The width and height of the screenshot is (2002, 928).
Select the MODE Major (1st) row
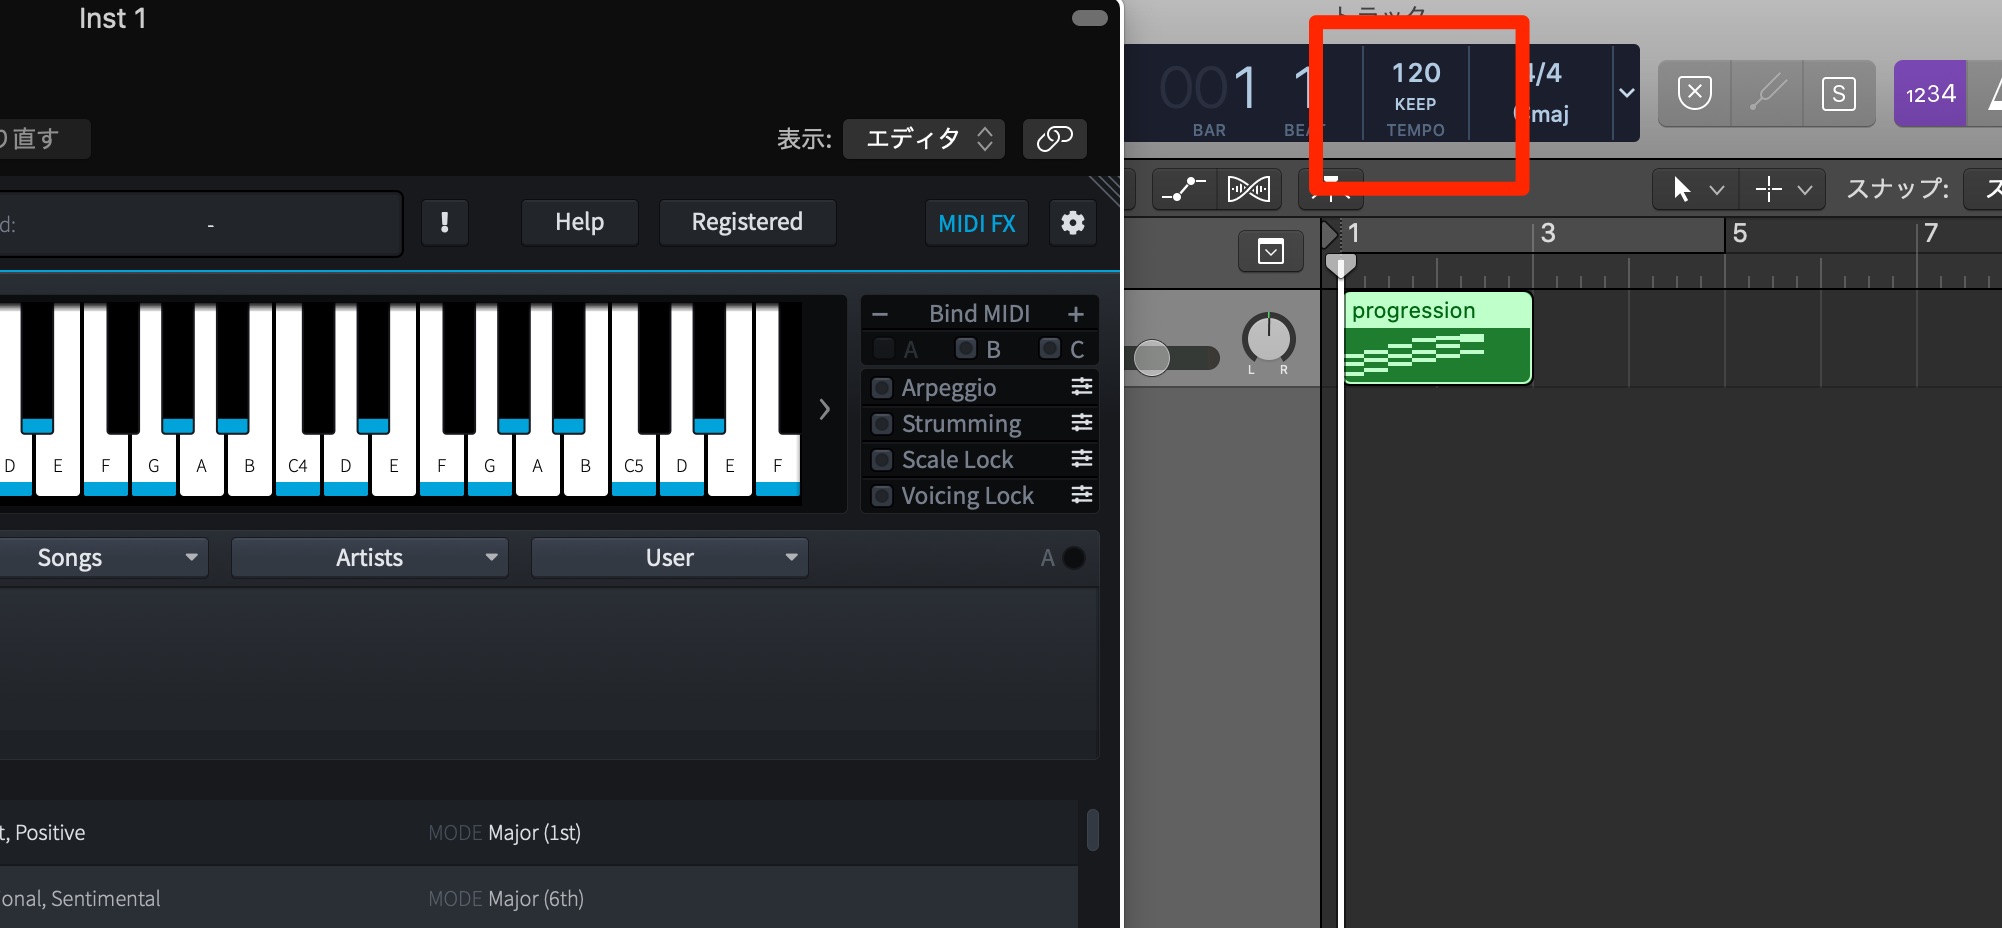[538, 832]
